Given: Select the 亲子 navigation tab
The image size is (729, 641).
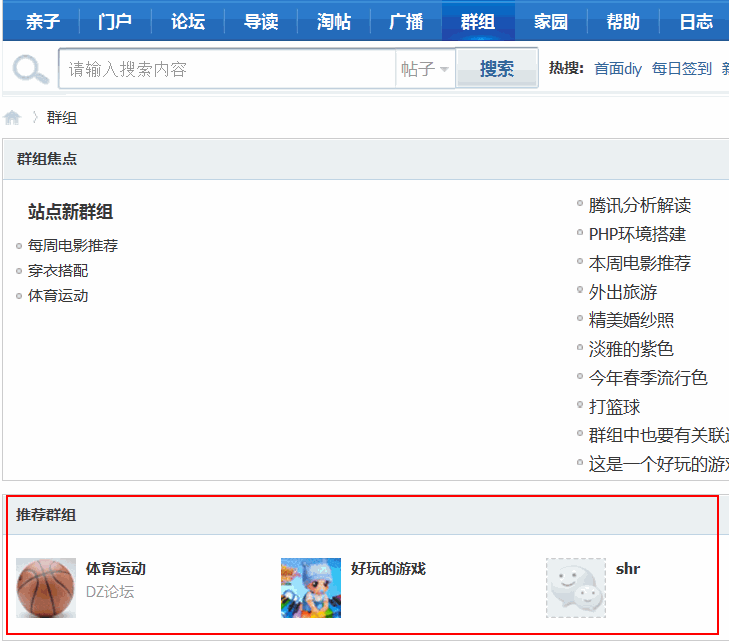Looking at the screenshot, I should click(43, 21).
